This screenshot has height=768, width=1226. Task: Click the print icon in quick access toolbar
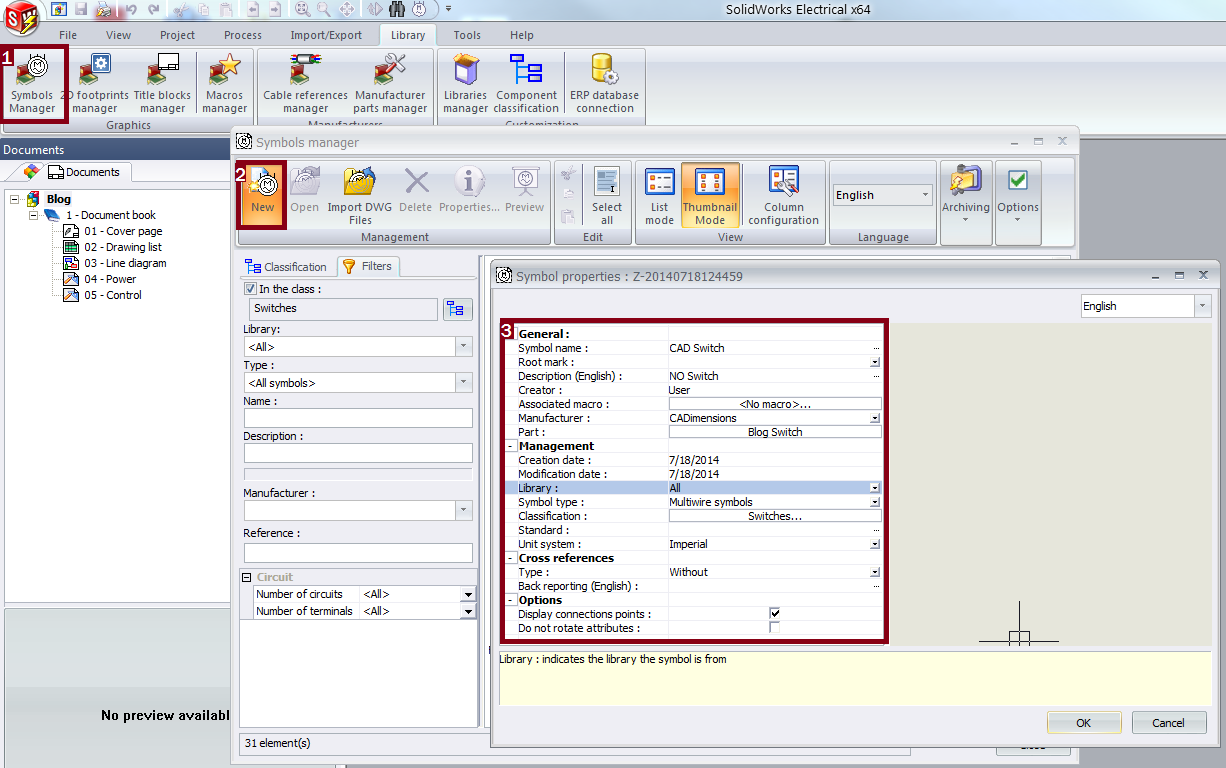[103, 9]
